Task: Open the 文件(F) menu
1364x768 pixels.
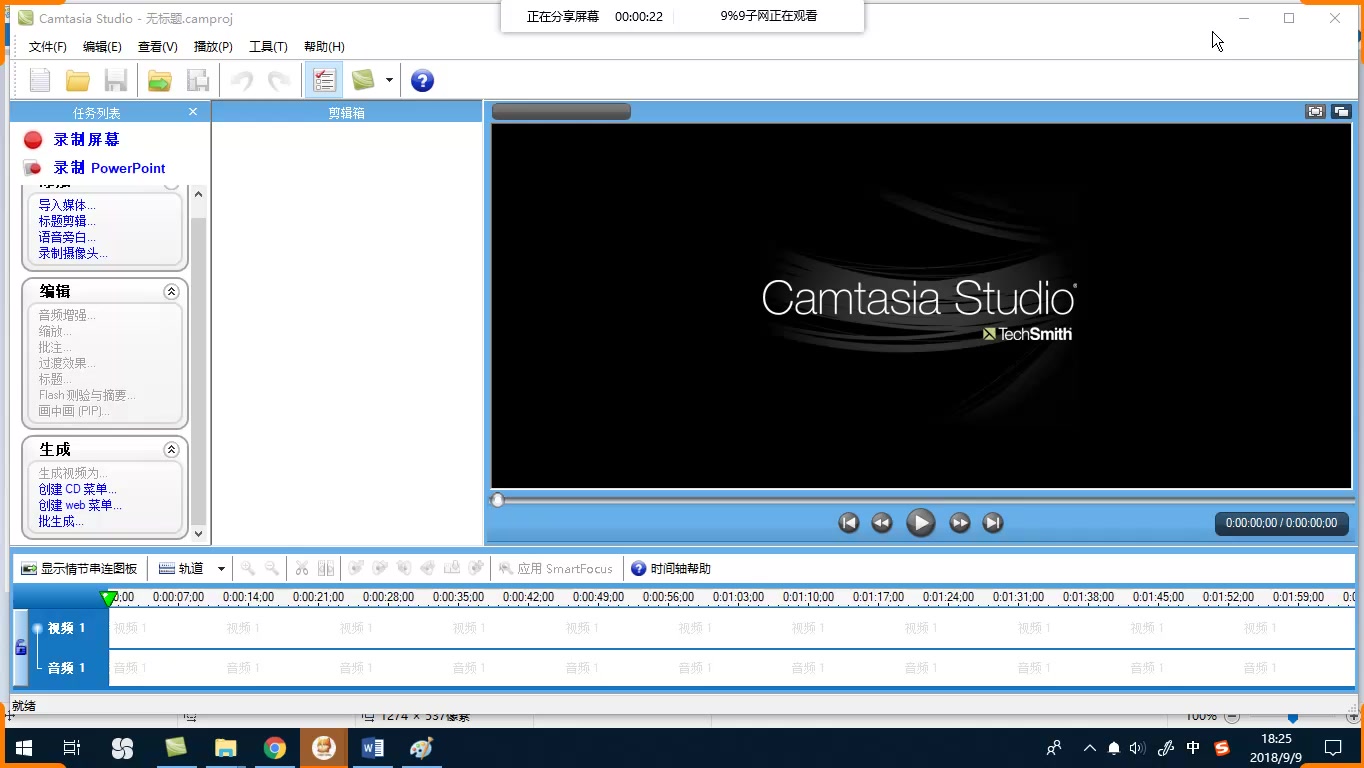Action: click(x=48, y=47)
